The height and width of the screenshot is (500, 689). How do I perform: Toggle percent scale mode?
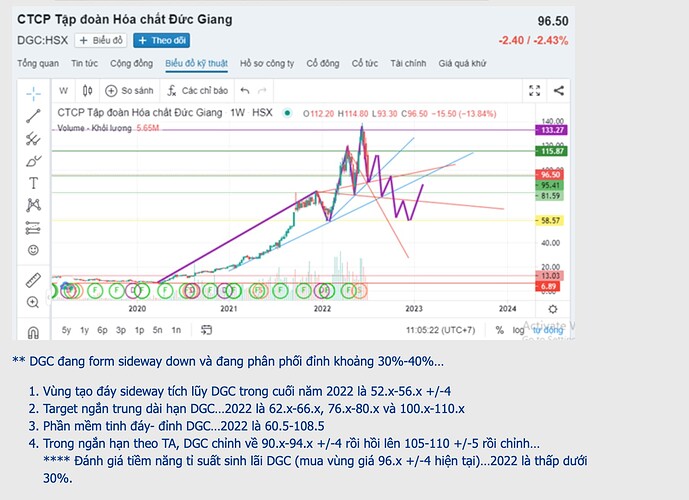tap(500, 330)
